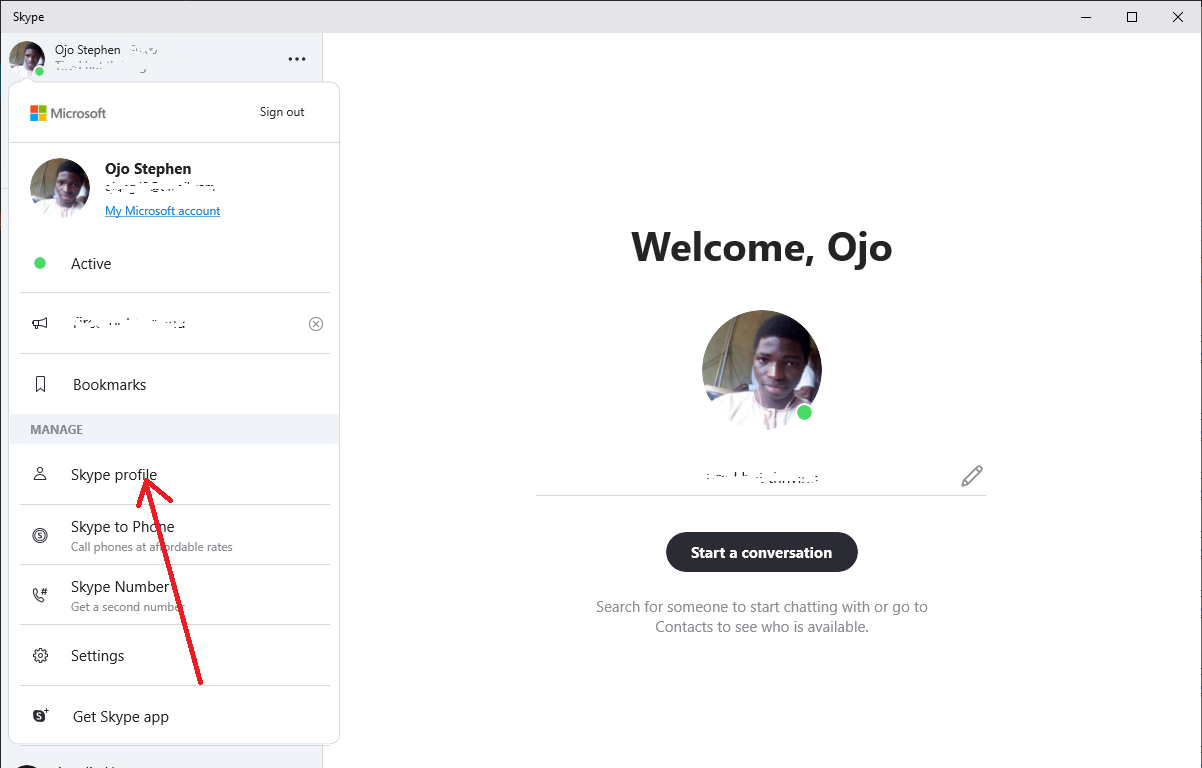Click "Call phones at affordable rates" text
This screenshot has width=1202, height=768.
coord(152,547)
